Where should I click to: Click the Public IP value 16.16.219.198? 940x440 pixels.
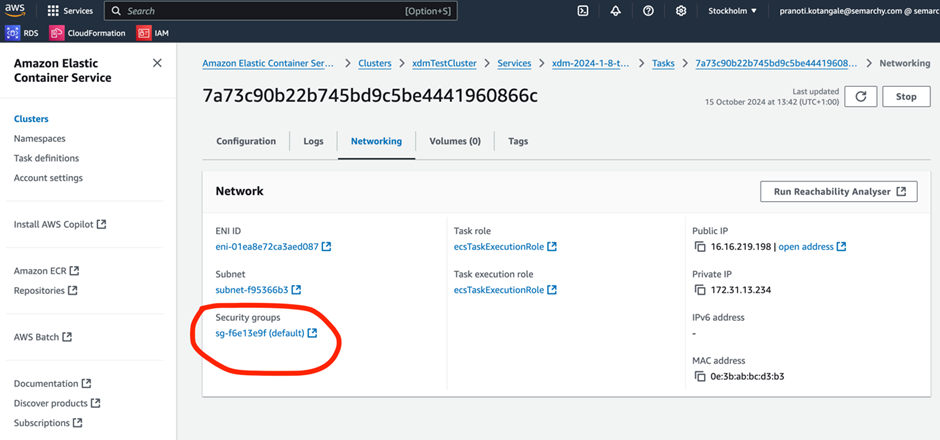click(x=740, y=246)
